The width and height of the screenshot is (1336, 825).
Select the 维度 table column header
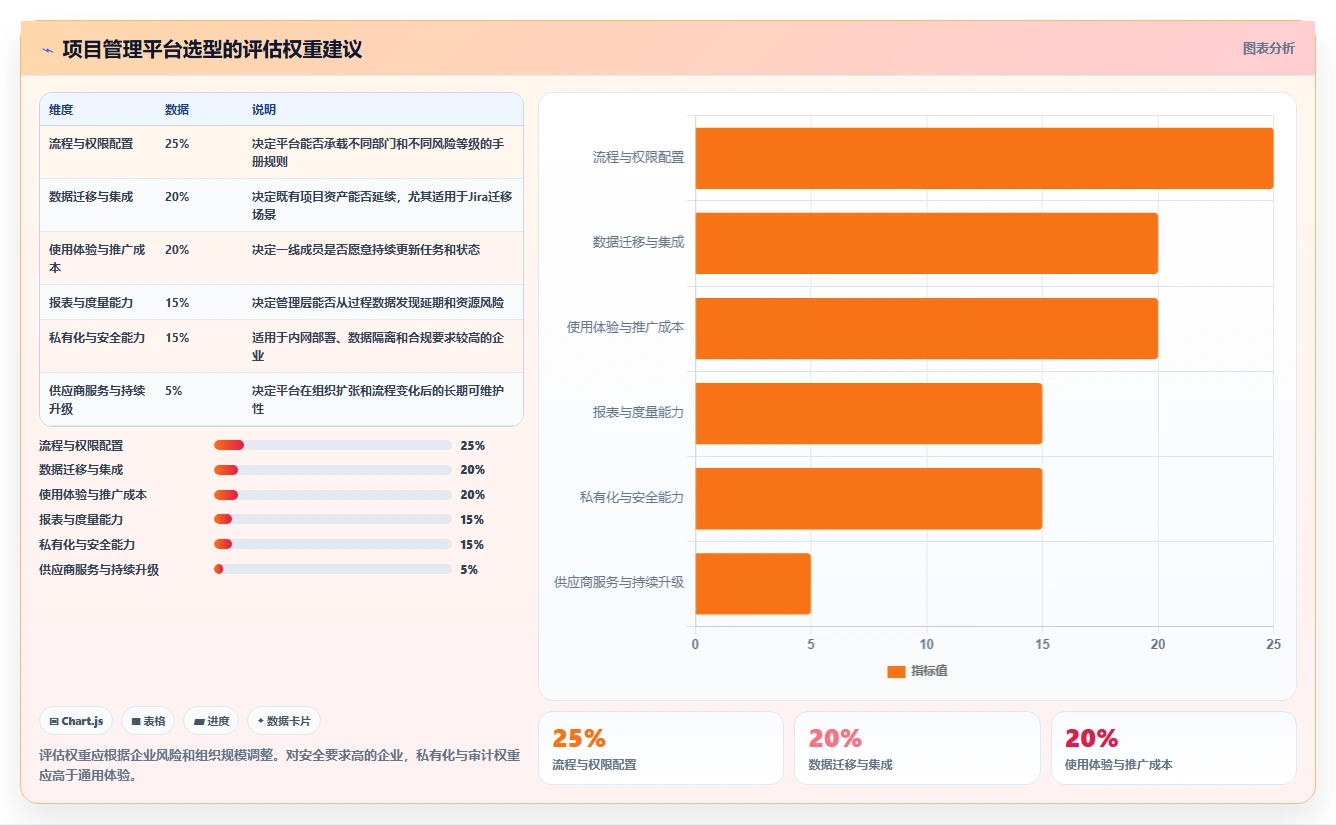tap(61, 109)
